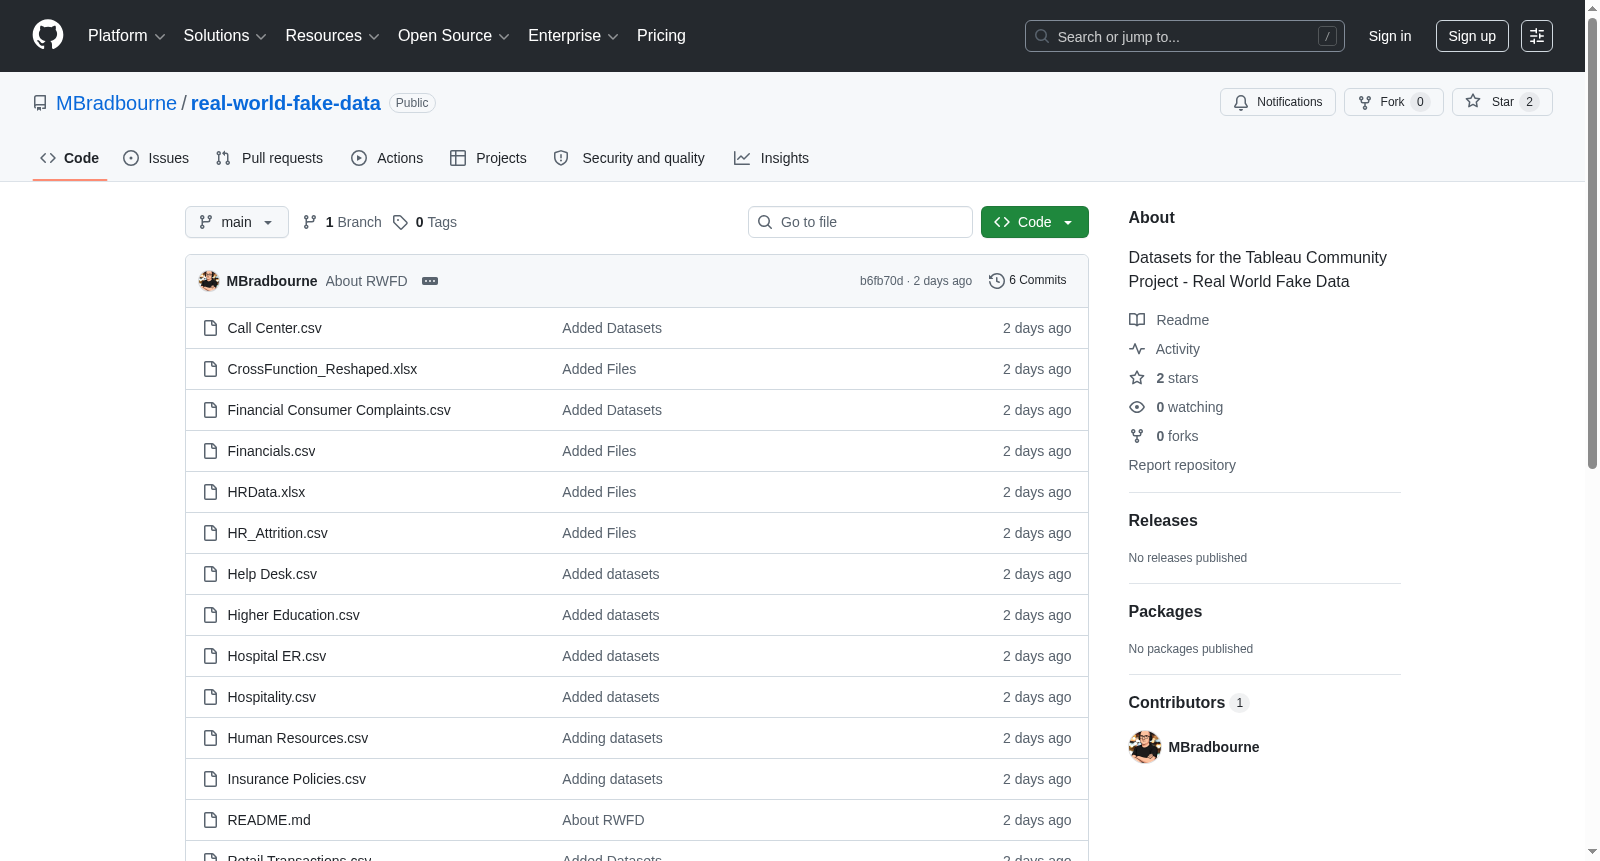Open the Hospital ER.csv file

click(x=277, y=656)
